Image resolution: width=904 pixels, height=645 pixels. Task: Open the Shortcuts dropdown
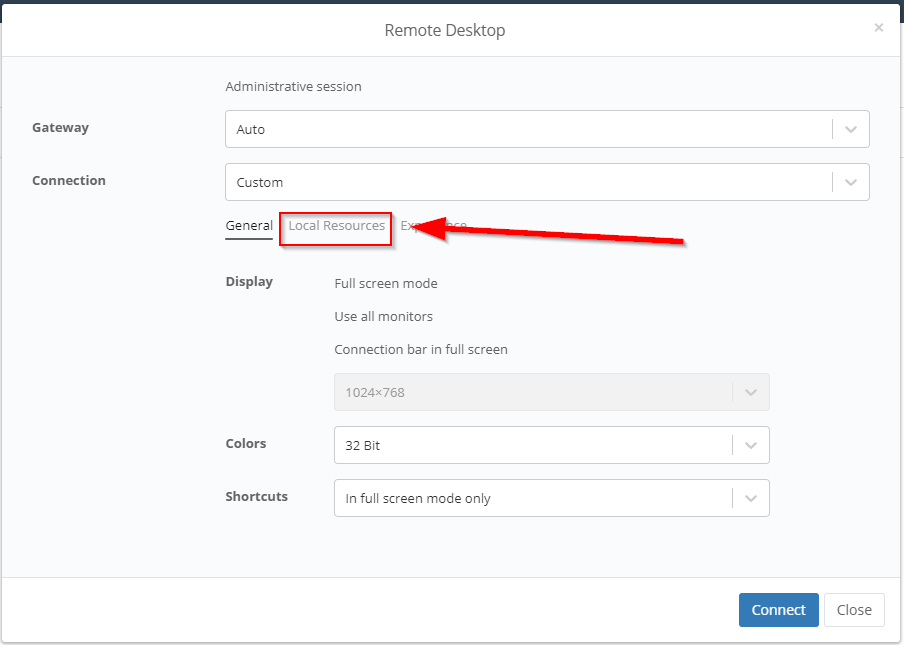tap(551, 497)
